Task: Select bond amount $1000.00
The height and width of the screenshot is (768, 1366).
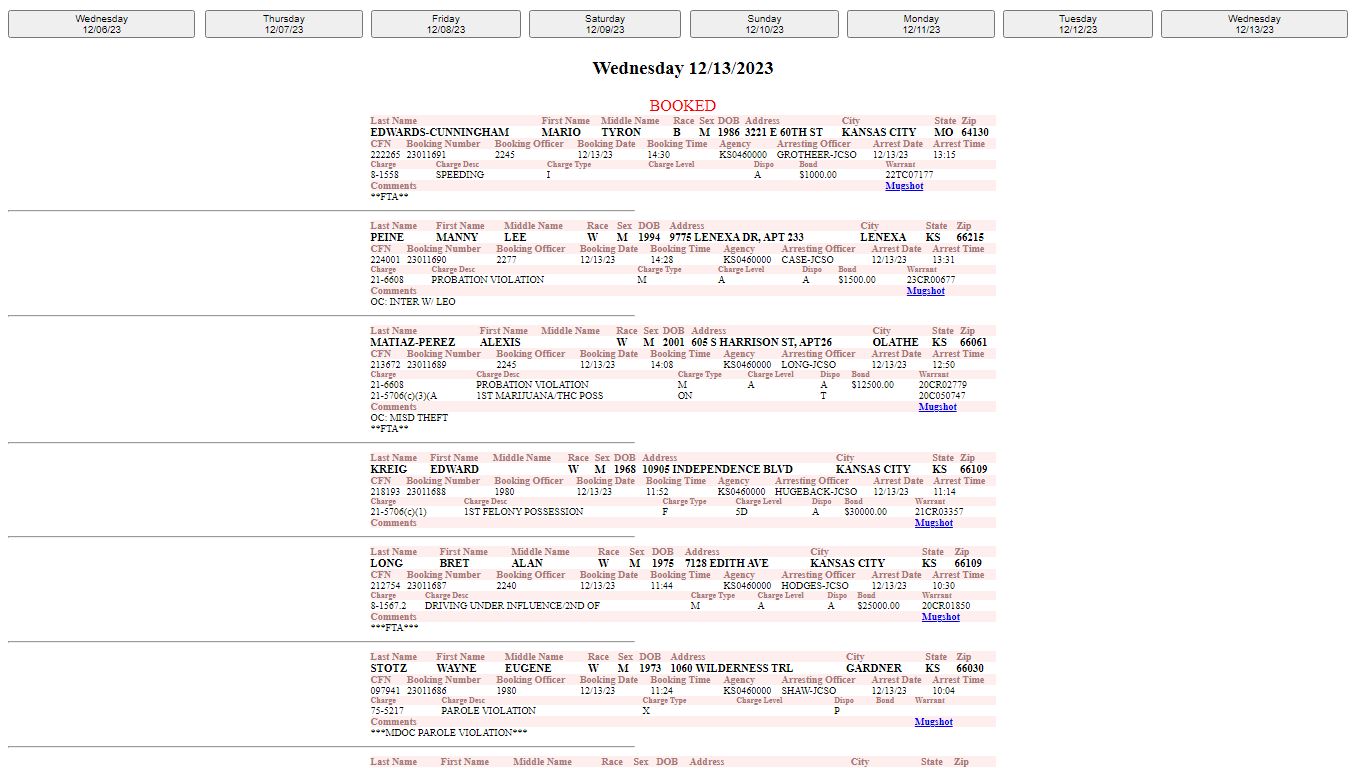Action: [x=817, y=175]
